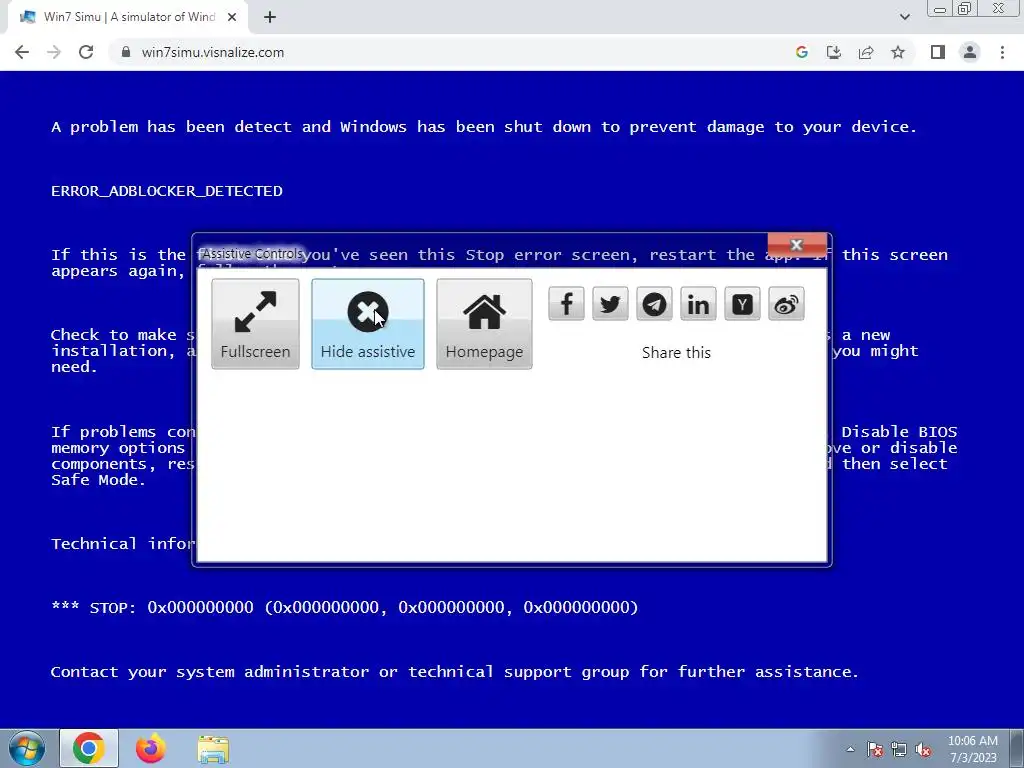Expand the tab search chevron
The width and height of the screenshot is (1024, 768).
click(904, 17)
